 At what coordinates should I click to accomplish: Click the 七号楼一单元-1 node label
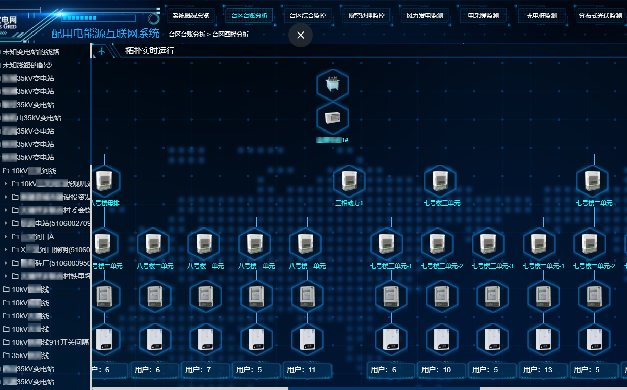coord(543,266)
